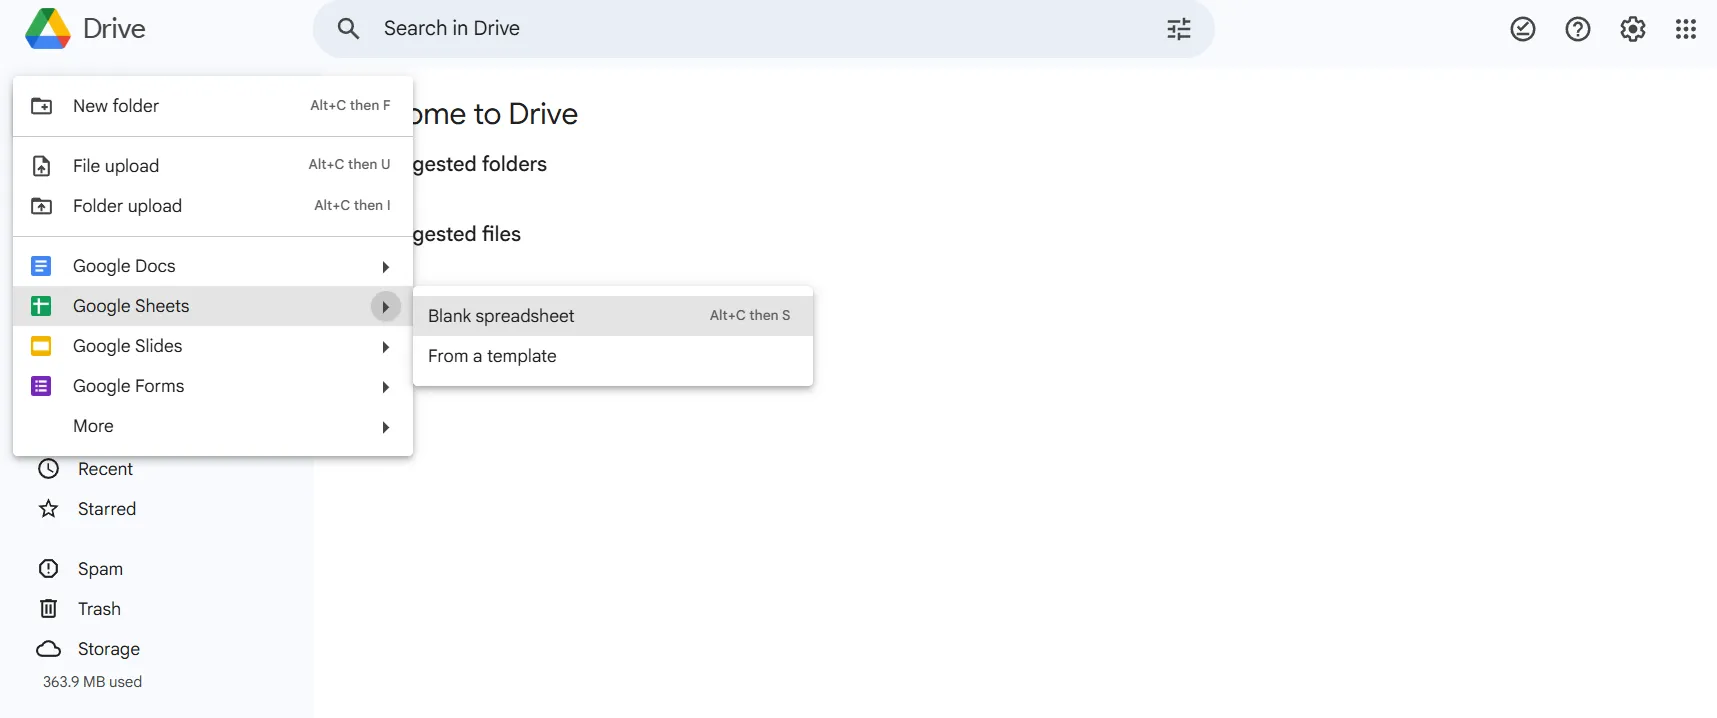Click the 363.9 MB used text

(x=92, y=682)
